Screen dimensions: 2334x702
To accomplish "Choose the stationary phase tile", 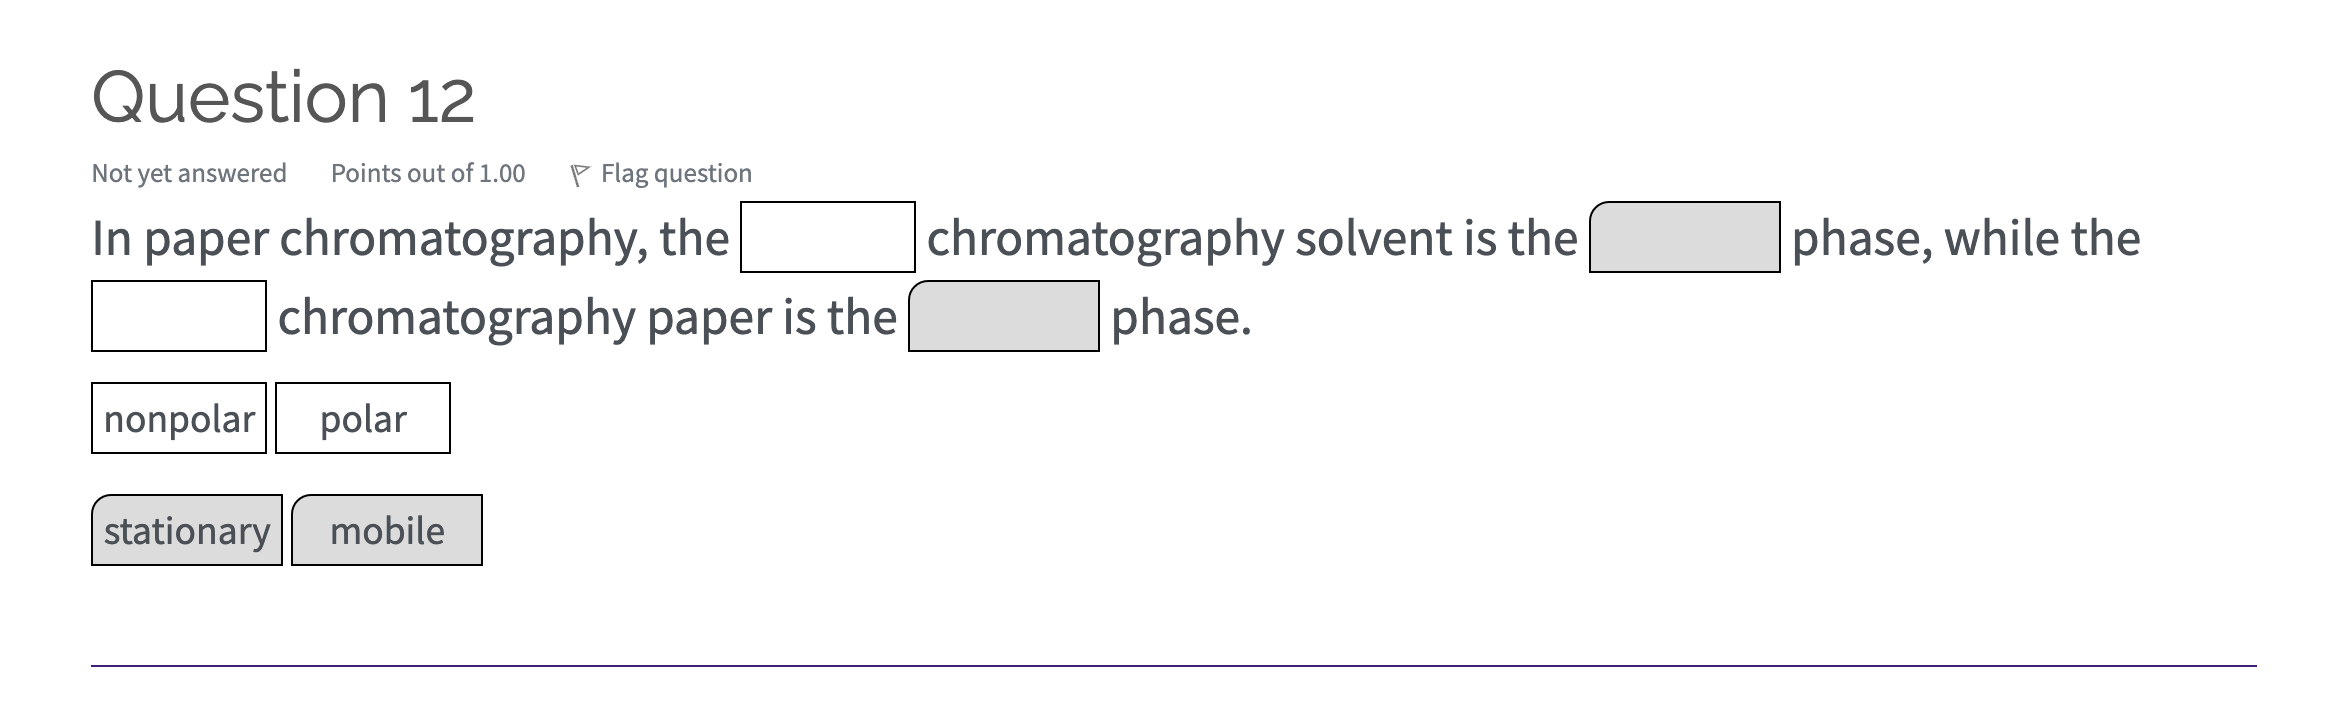I will point(186,530).
